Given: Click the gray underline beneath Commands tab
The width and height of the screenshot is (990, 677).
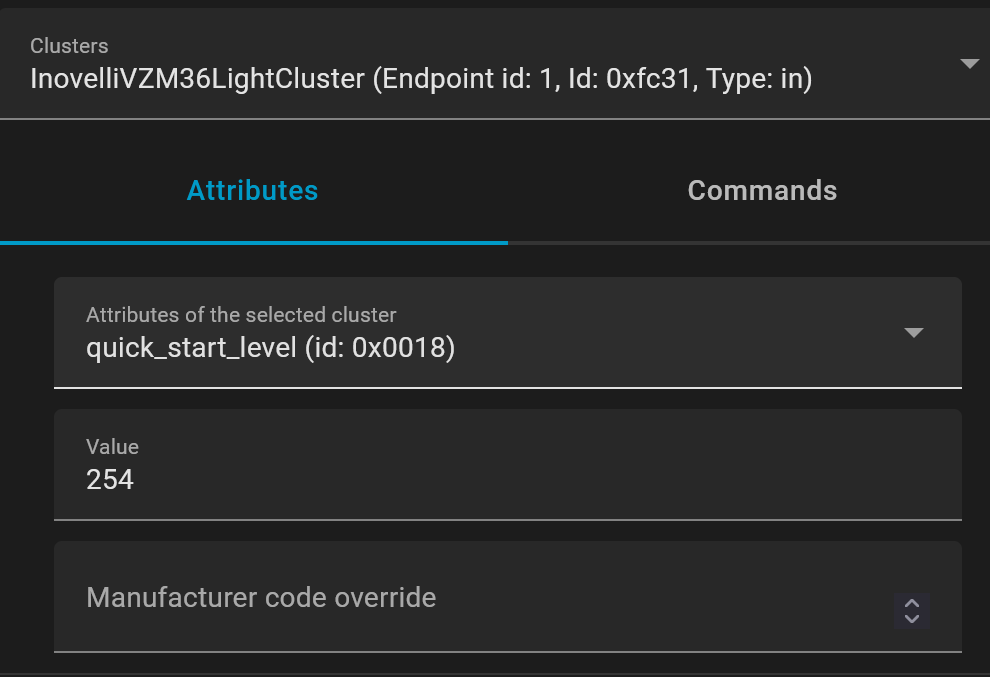Looking at the screenshot, I should click(x=748, y=242).
